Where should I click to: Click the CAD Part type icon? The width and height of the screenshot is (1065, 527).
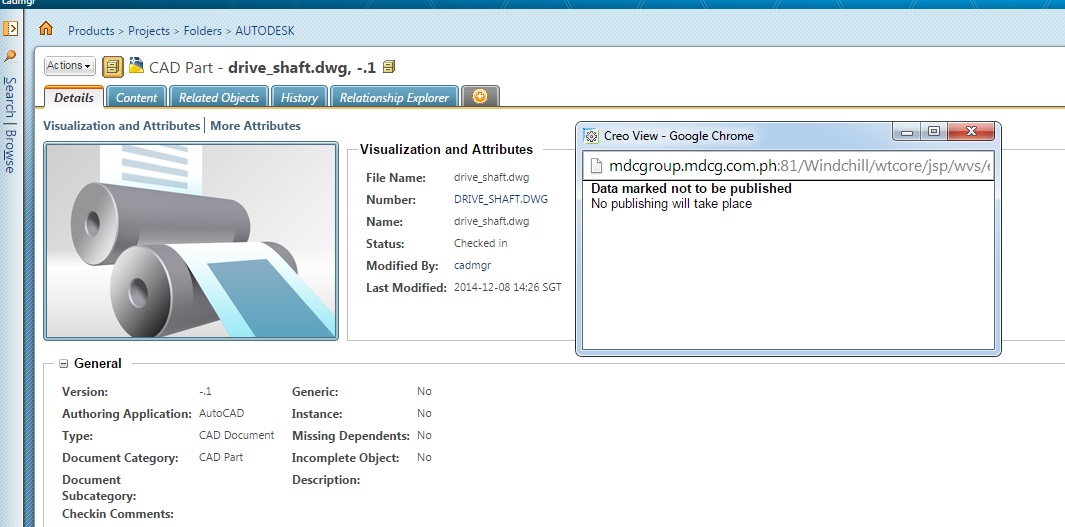(x=137, y=65)
